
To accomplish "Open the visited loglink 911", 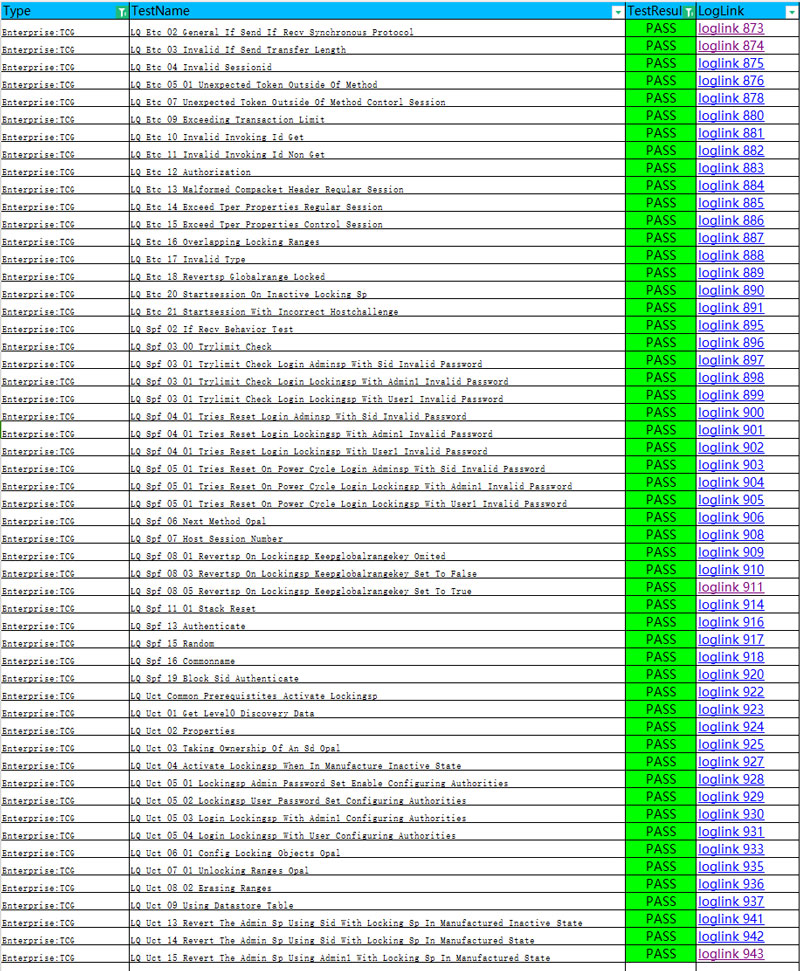I will coord(731,587).
